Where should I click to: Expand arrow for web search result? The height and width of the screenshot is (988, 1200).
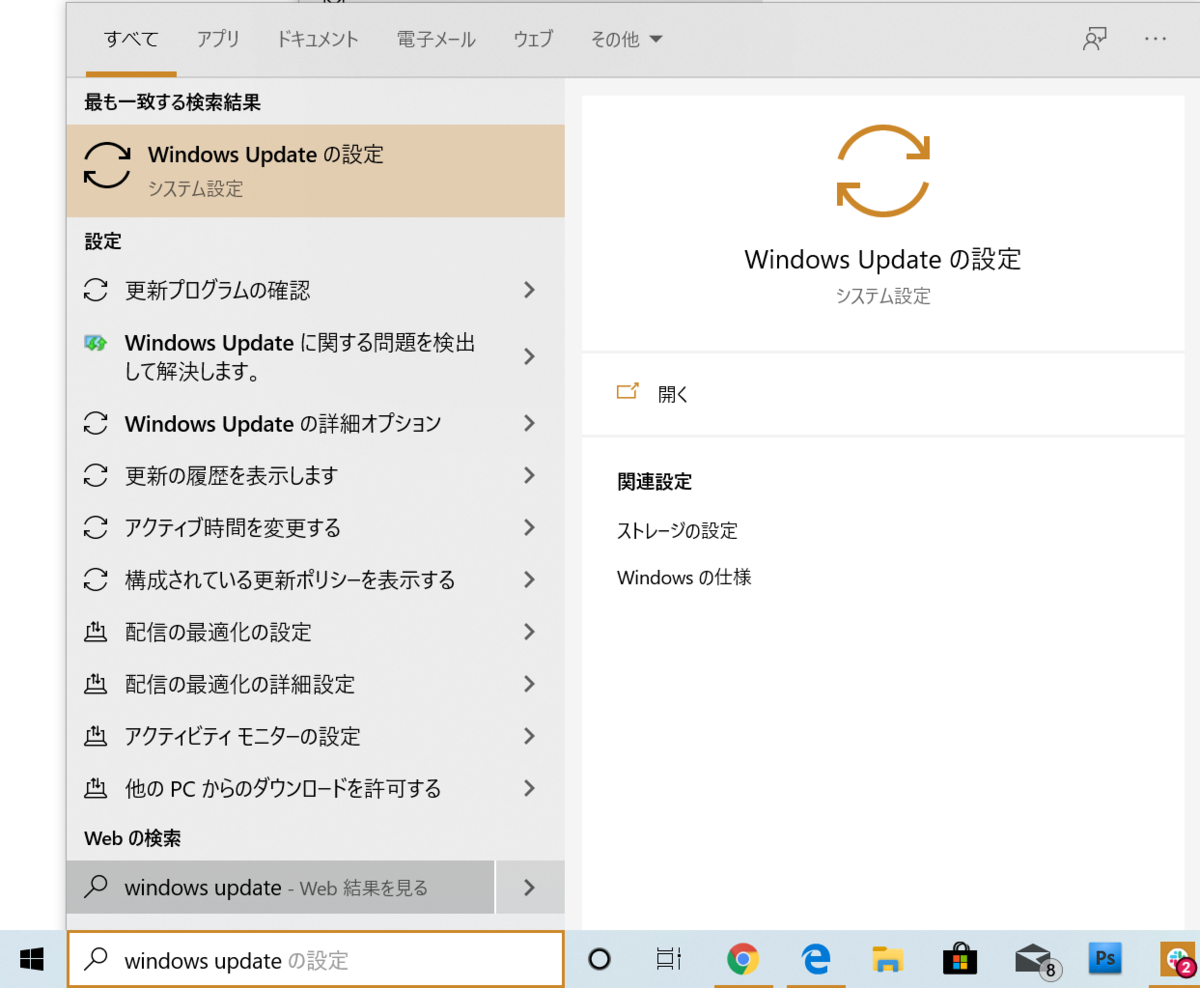(530, 887)
